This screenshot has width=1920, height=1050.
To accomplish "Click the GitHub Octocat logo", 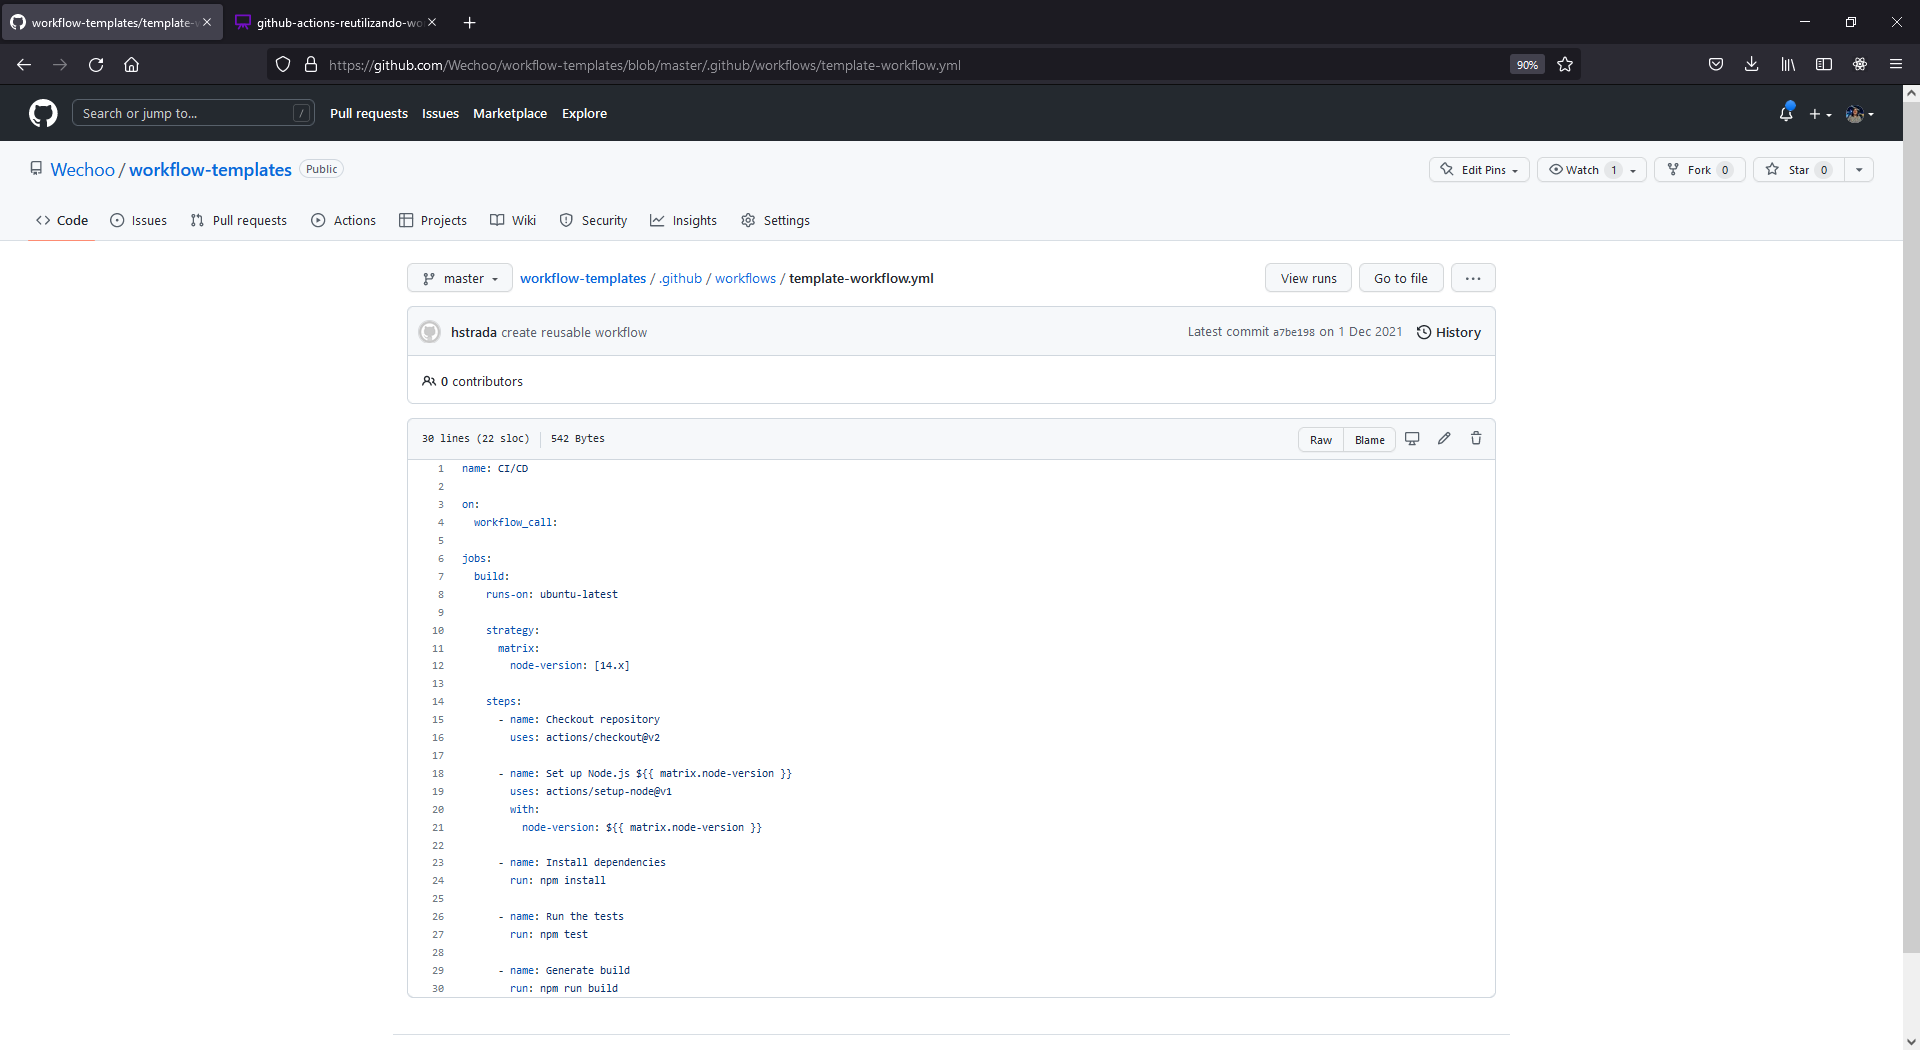I will (x=43, y=113).
